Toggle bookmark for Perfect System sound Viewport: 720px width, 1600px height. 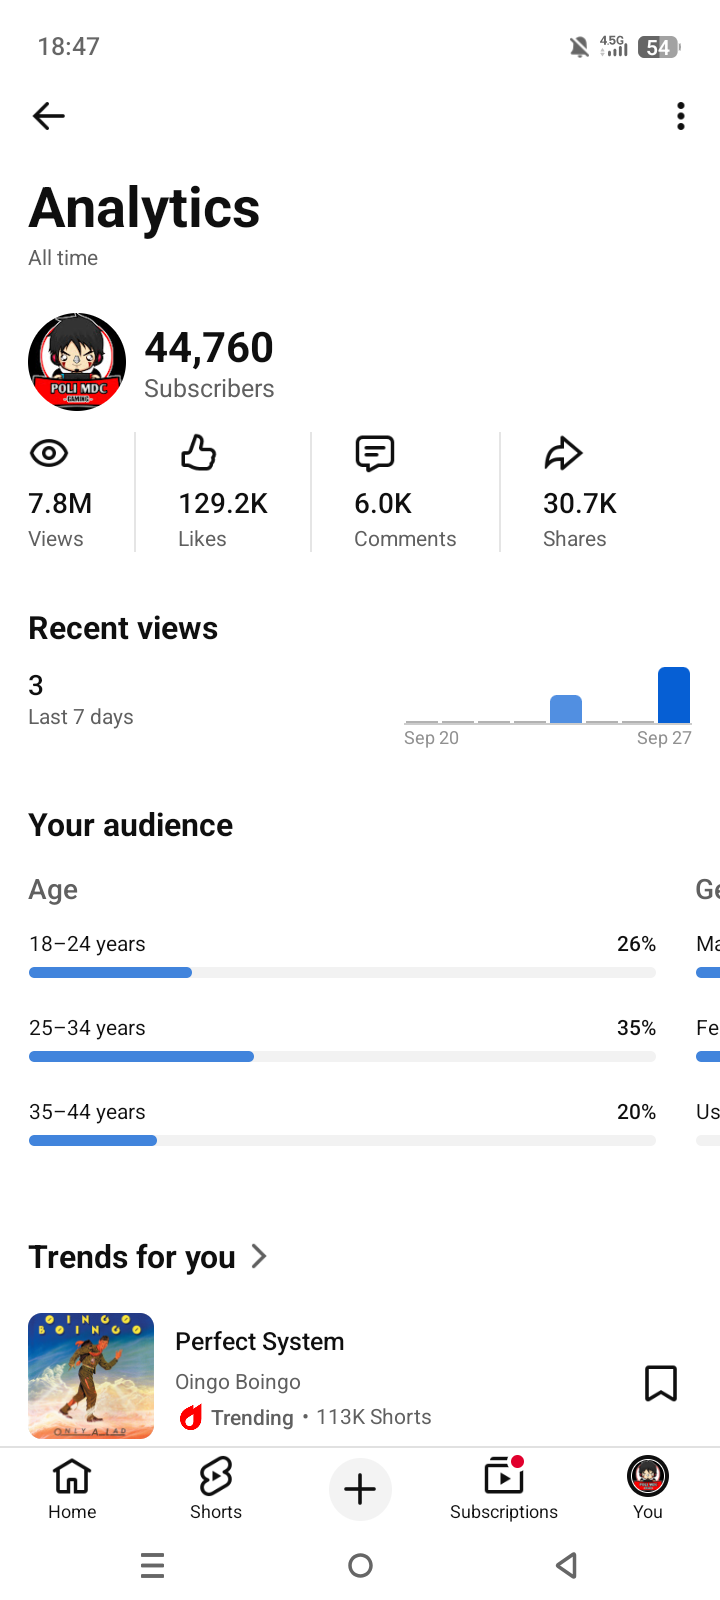(x=661, y=1384)
